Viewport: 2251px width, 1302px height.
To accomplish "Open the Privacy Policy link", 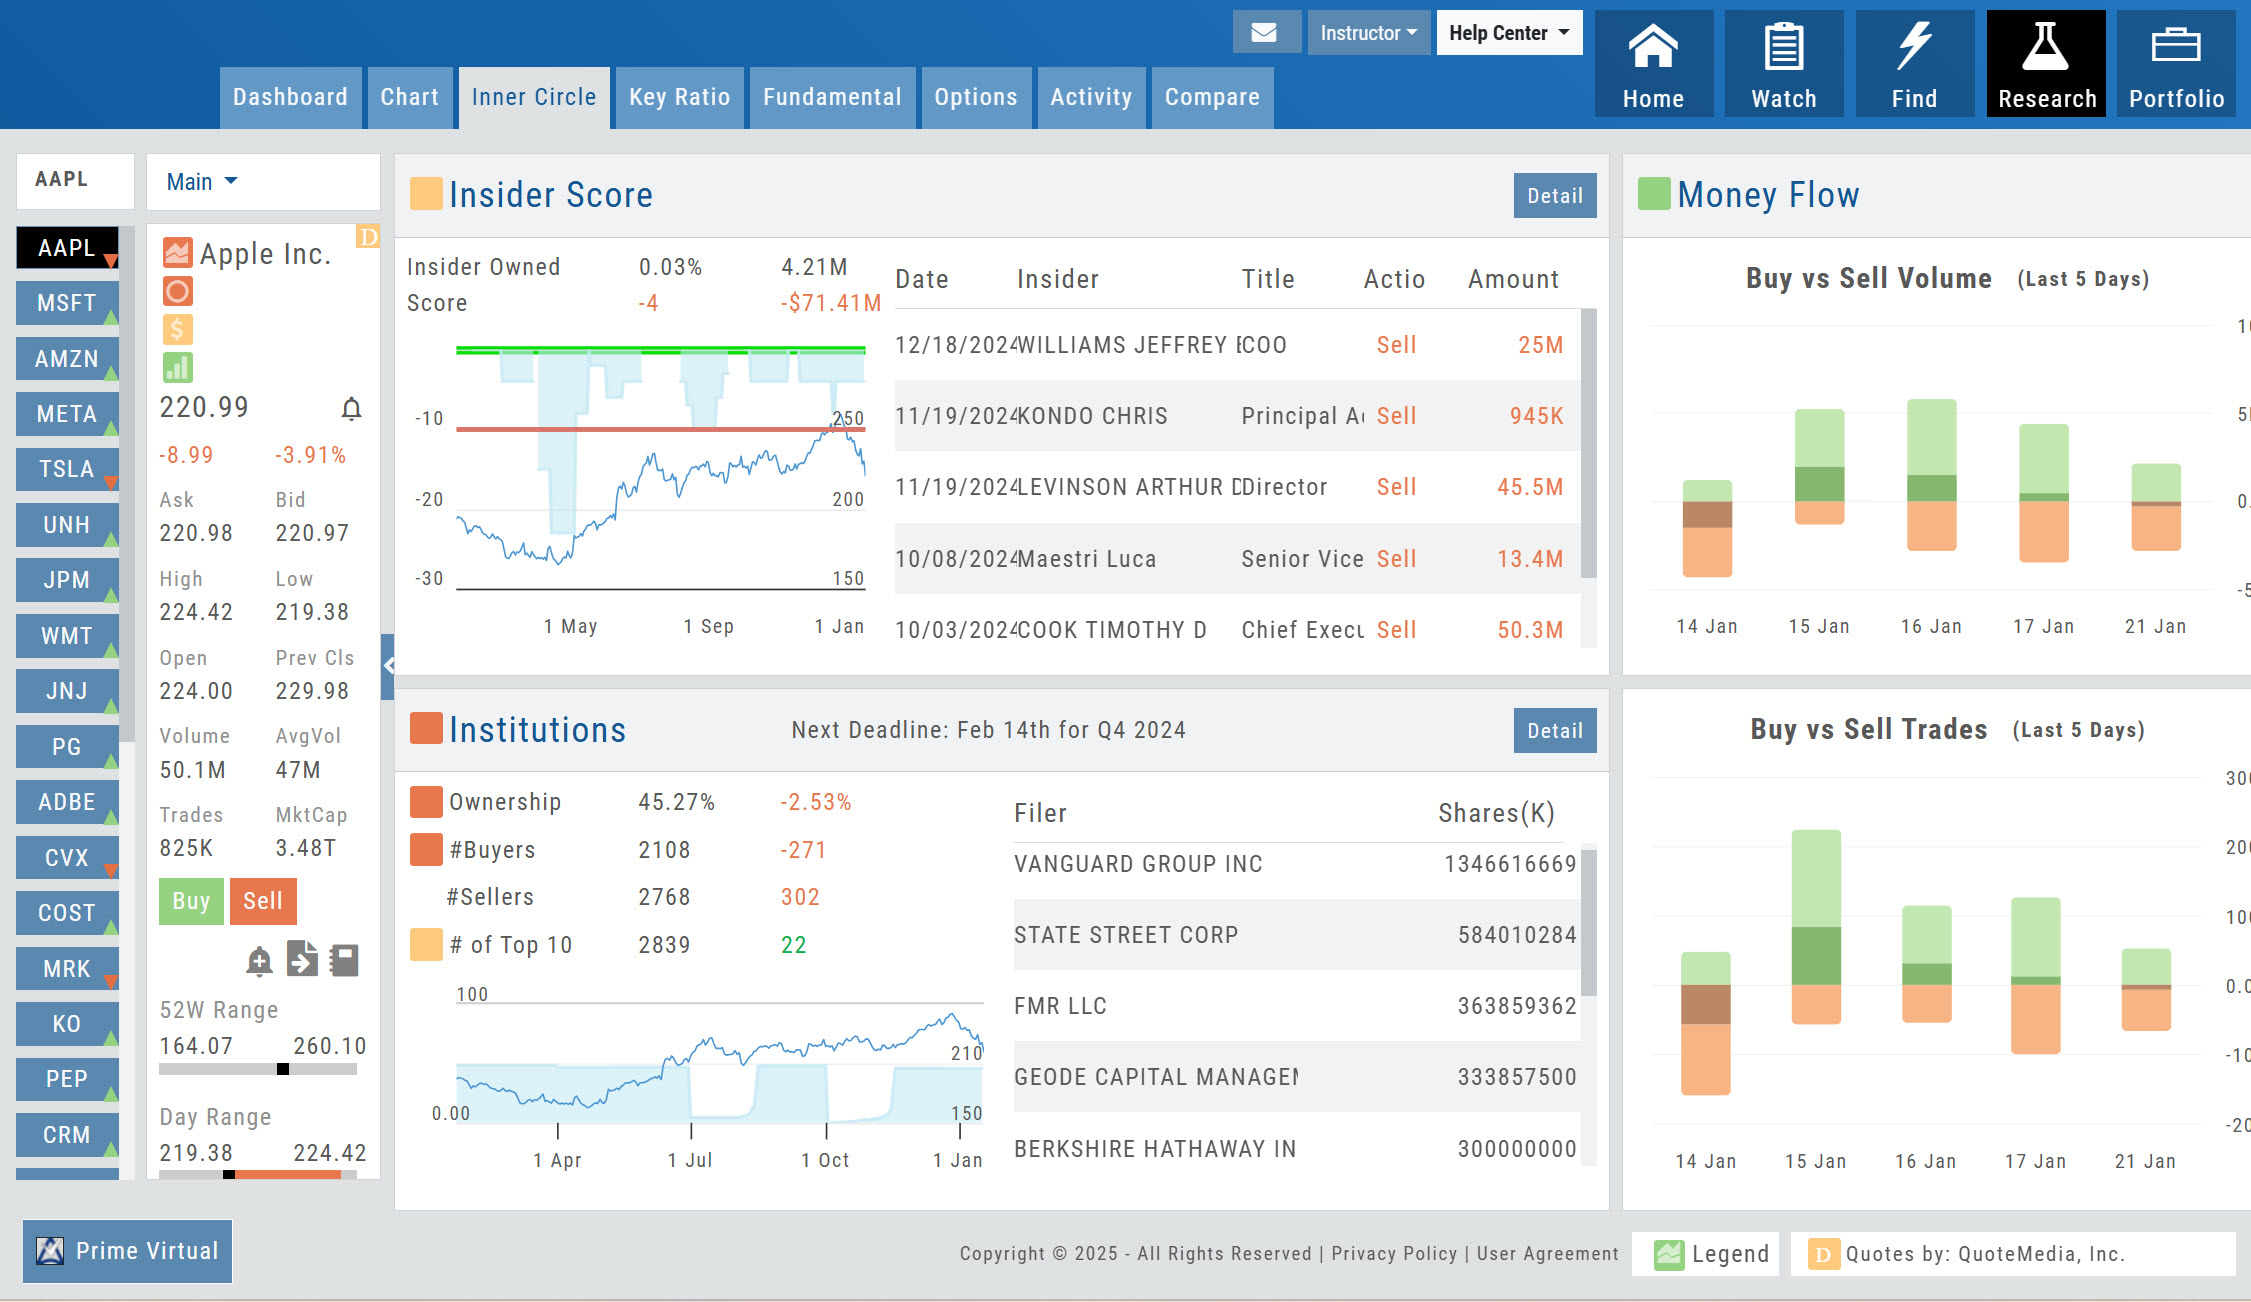I will pos(1394,1254).
